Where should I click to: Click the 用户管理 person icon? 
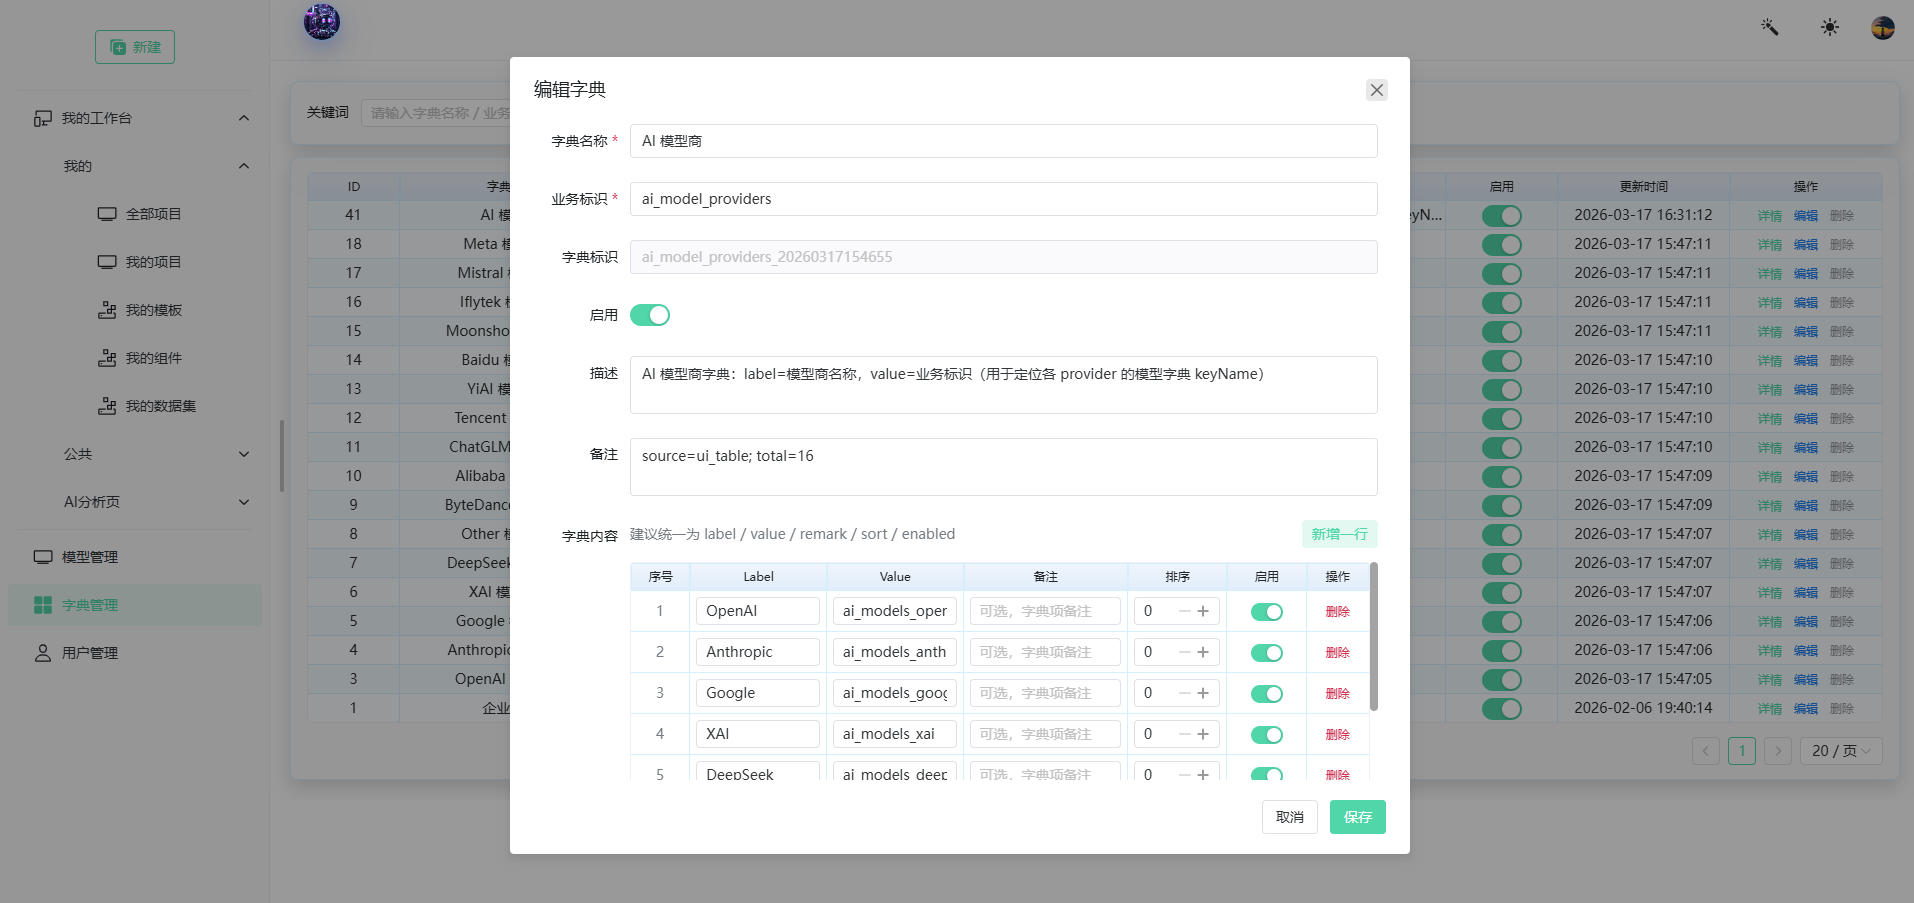[43, 653]
